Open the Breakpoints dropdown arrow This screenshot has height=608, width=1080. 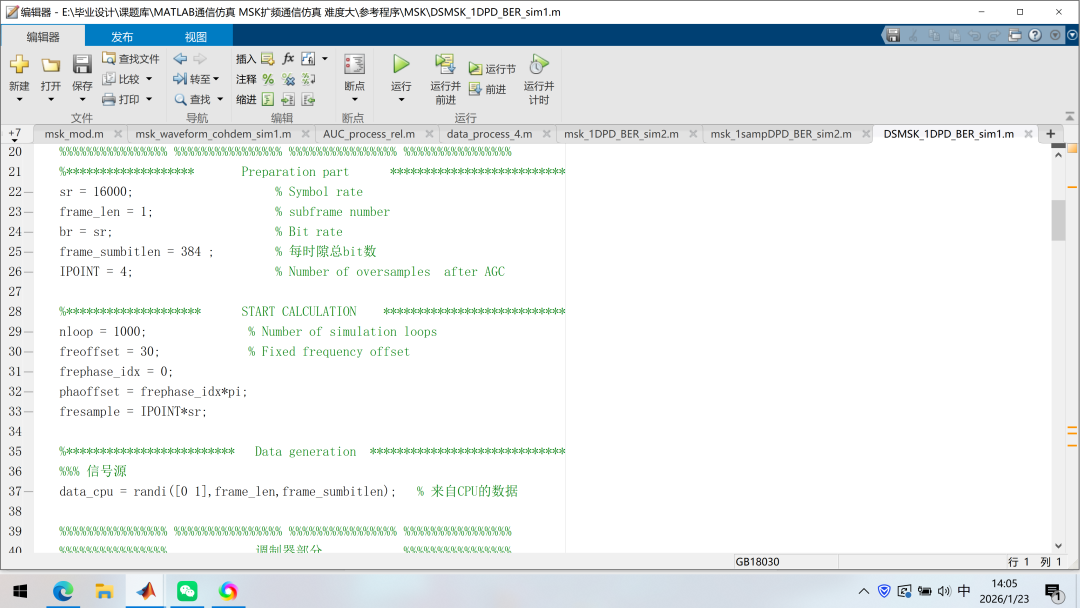(354, 100)
